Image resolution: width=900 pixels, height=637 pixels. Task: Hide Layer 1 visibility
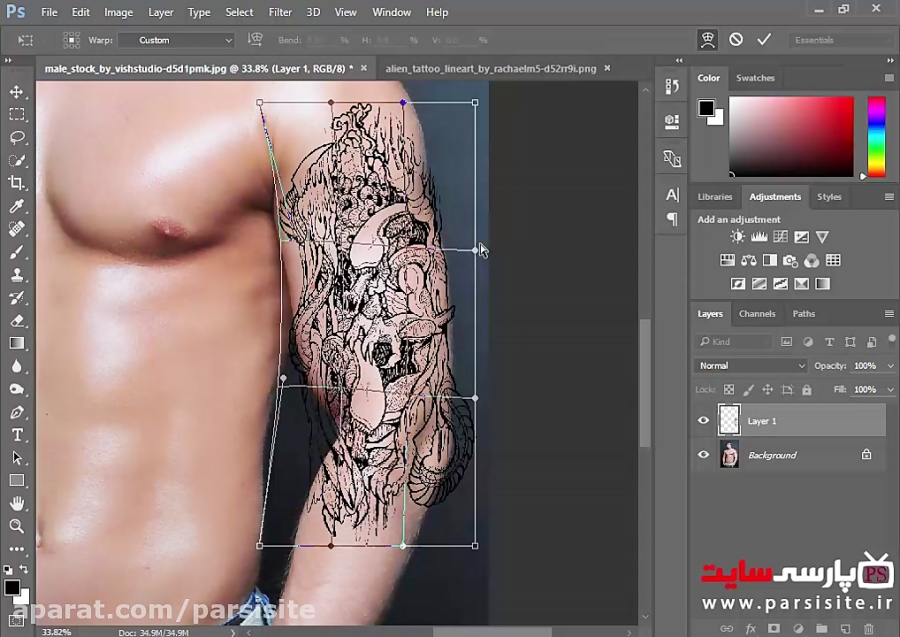coord(704,420)
